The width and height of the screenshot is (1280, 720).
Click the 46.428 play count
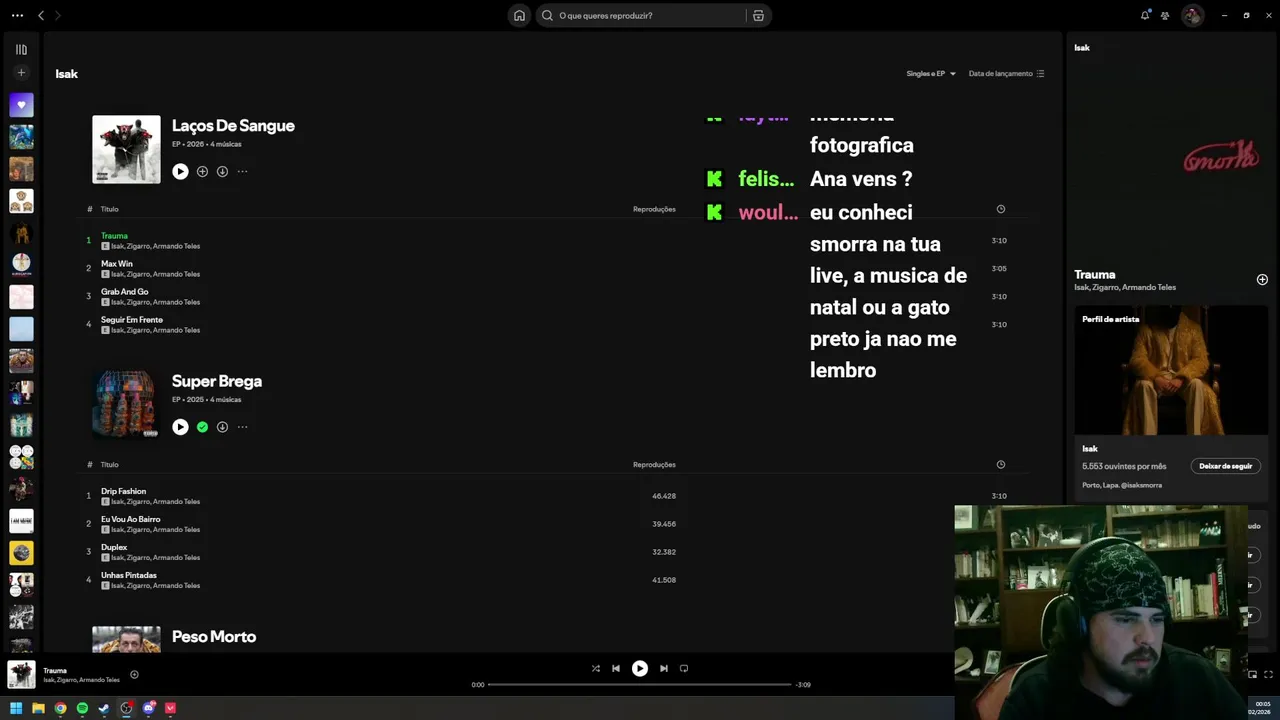point(664,496)
